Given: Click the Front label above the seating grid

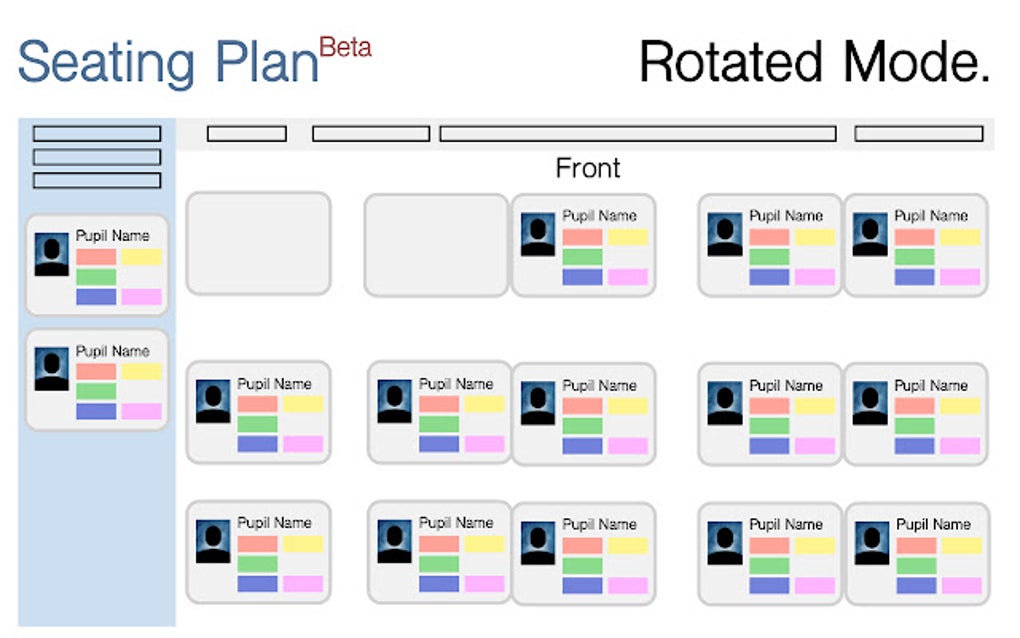Looking at the screenshot, I should click(588, 168).
